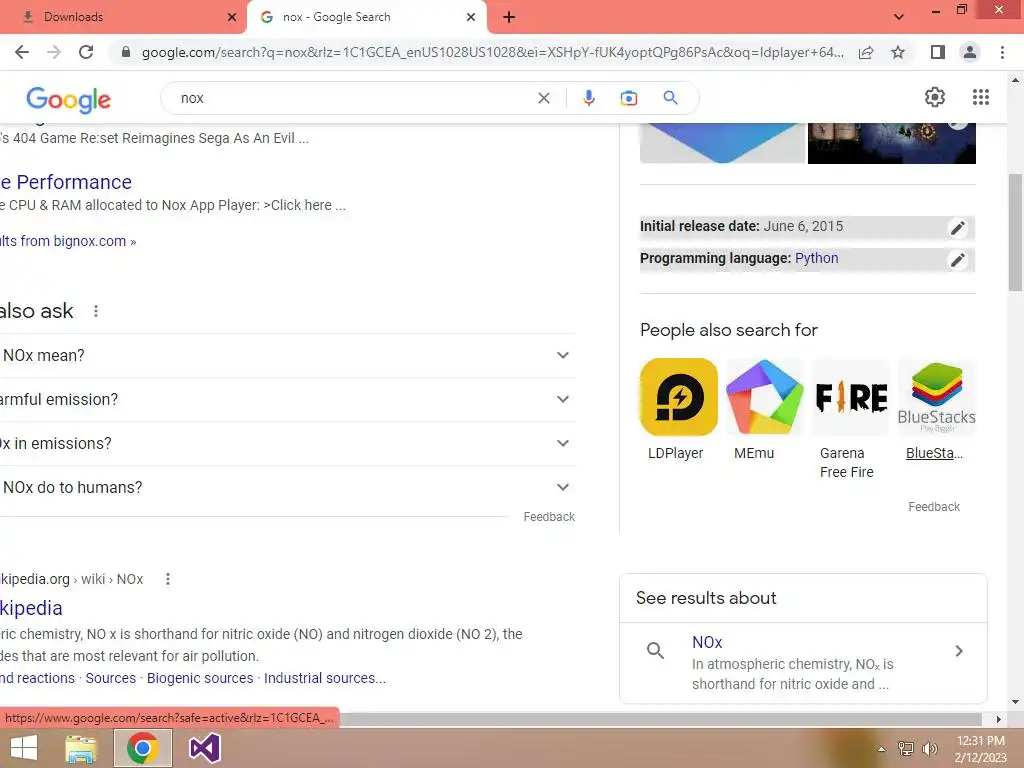Open the Sources sitelink

[110, 678]
